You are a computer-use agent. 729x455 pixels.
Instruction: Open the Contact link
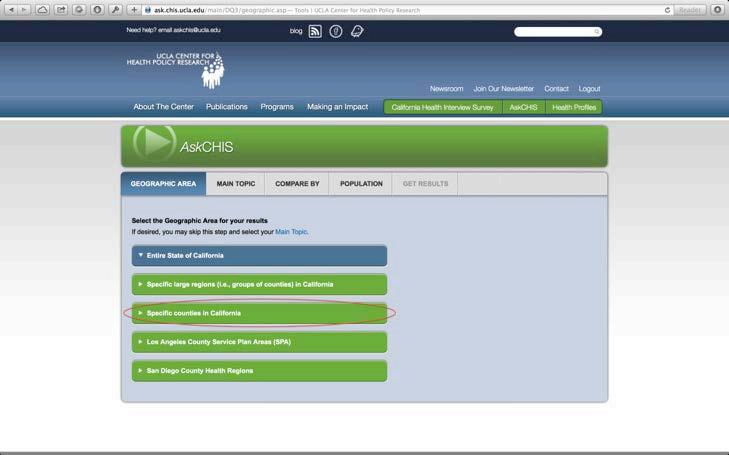click(x=556, y=88)
